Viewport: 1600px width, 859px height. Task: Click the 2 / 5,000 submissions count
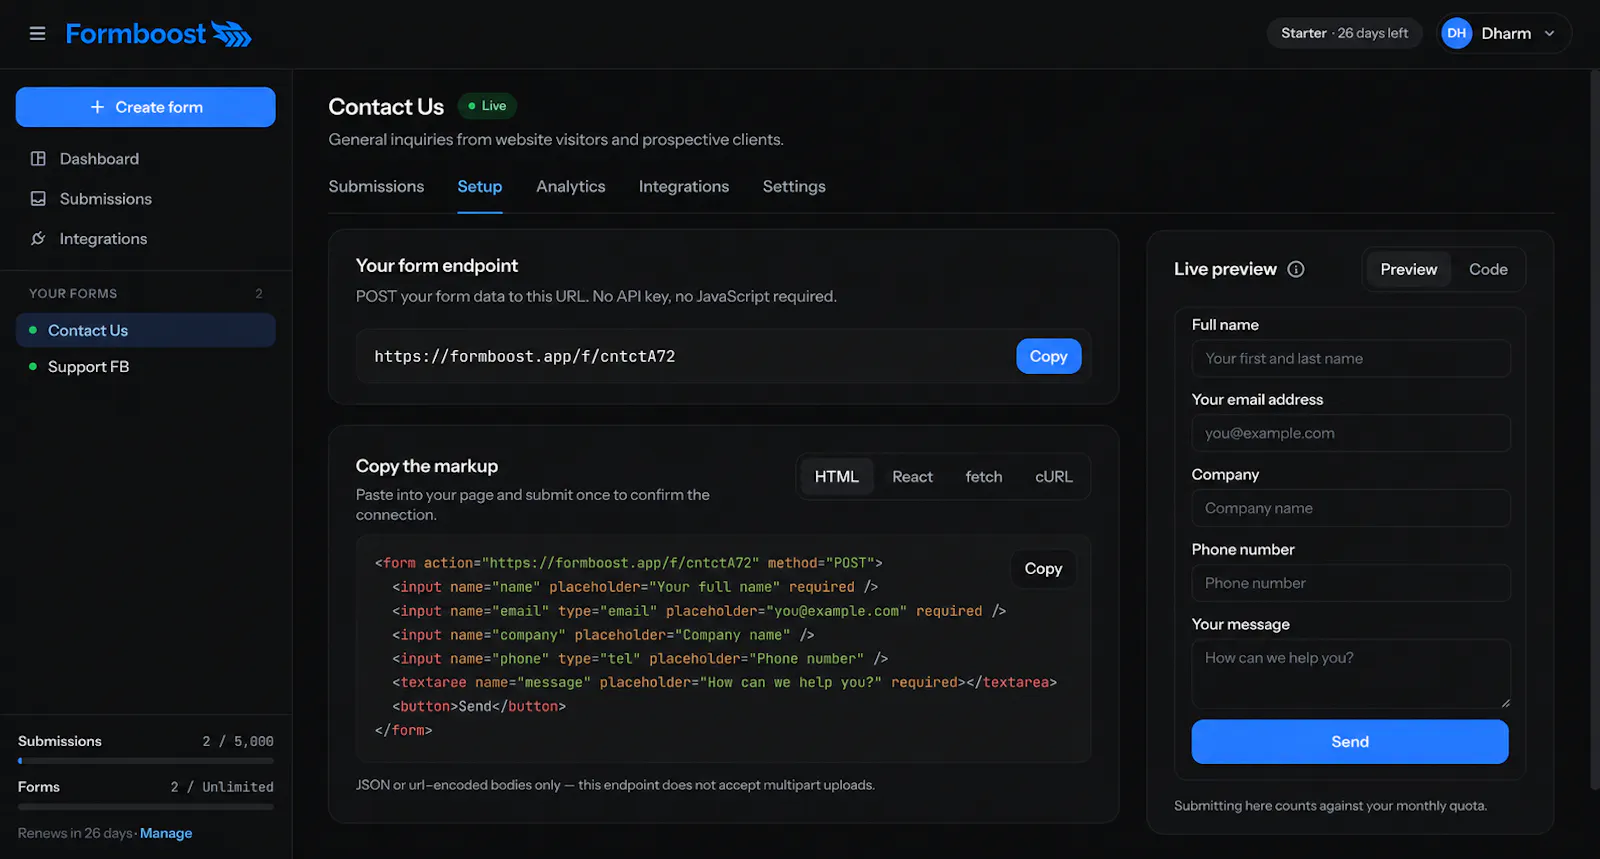(238, 741)
